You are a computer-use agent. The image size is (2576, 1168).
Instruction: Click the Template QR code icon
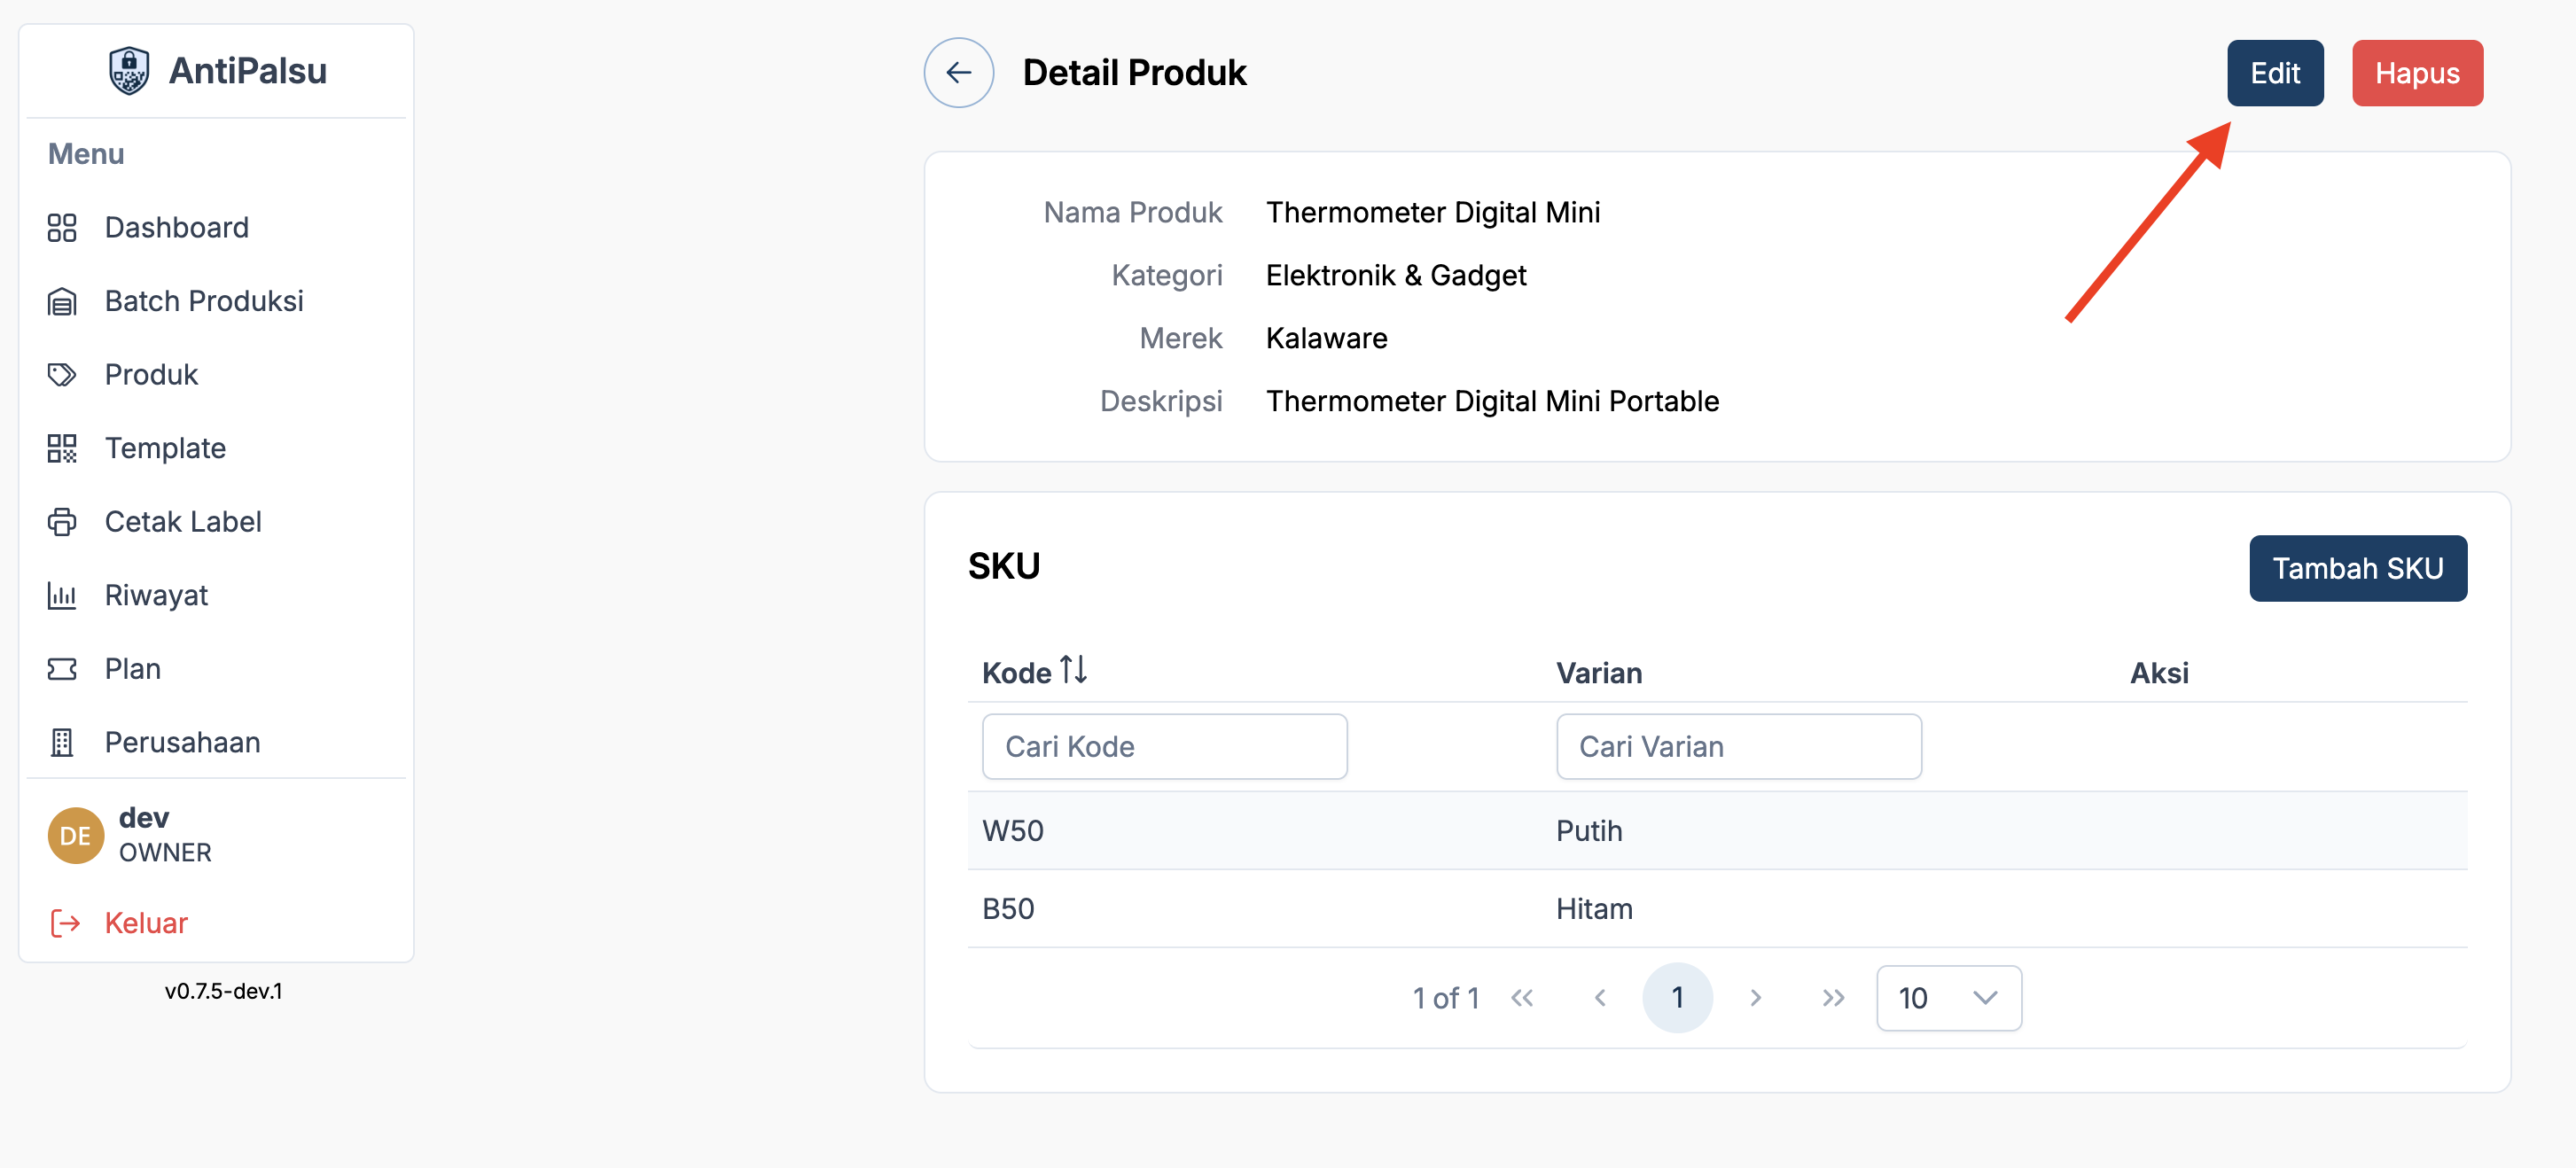point(62,448)
